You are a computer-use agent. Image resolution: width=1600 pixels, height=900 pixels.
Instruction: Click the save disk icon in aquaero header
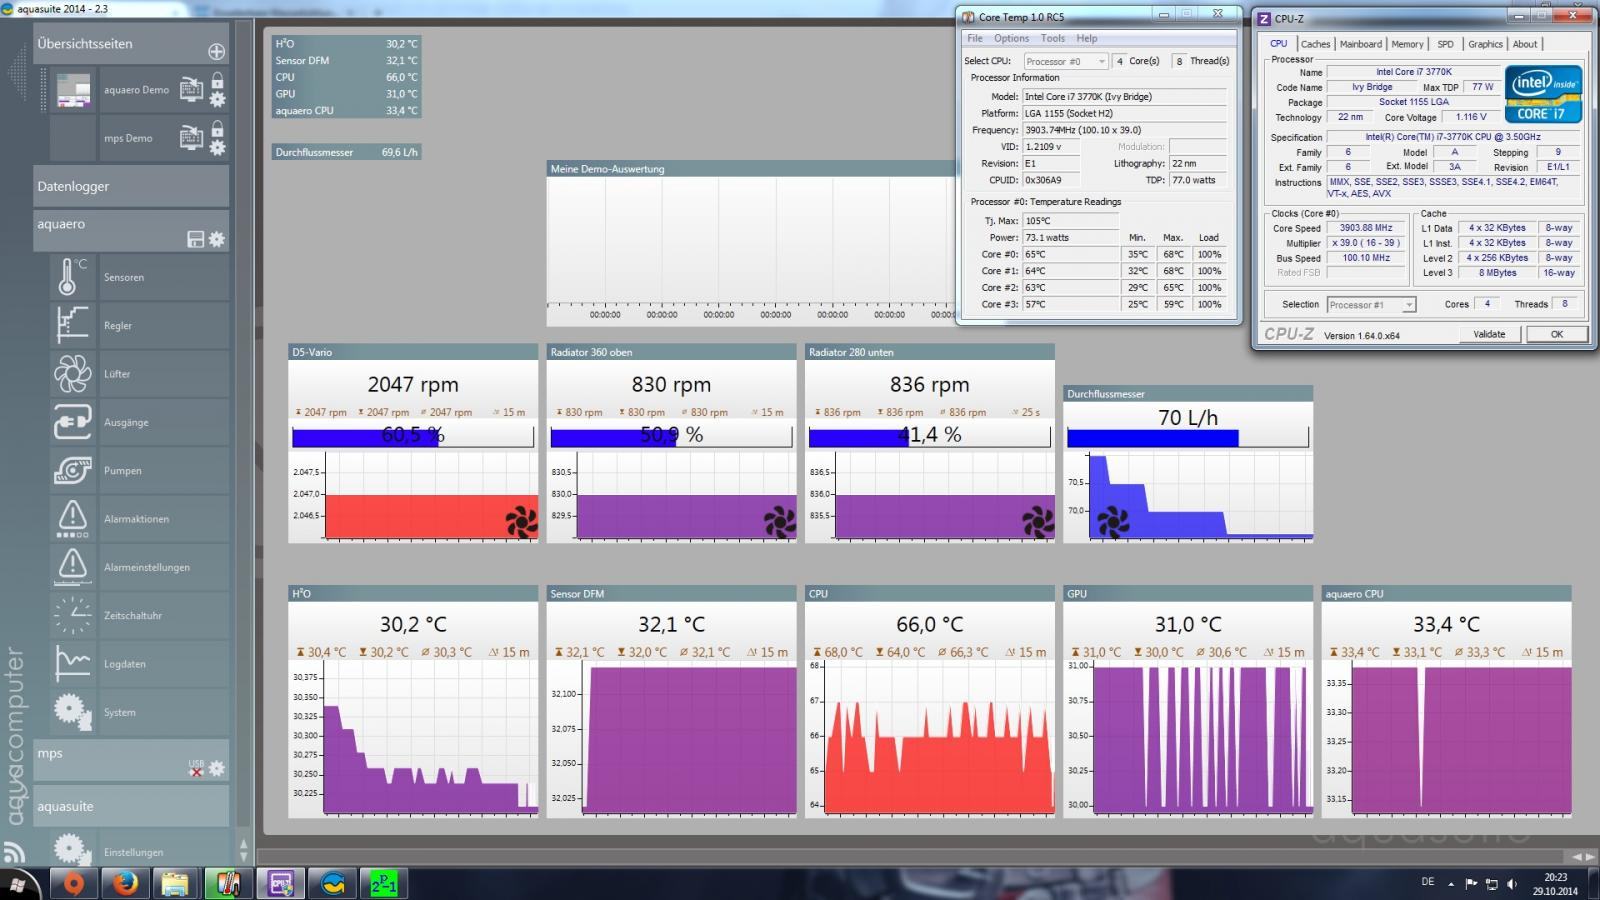click(x=196, y=239)
